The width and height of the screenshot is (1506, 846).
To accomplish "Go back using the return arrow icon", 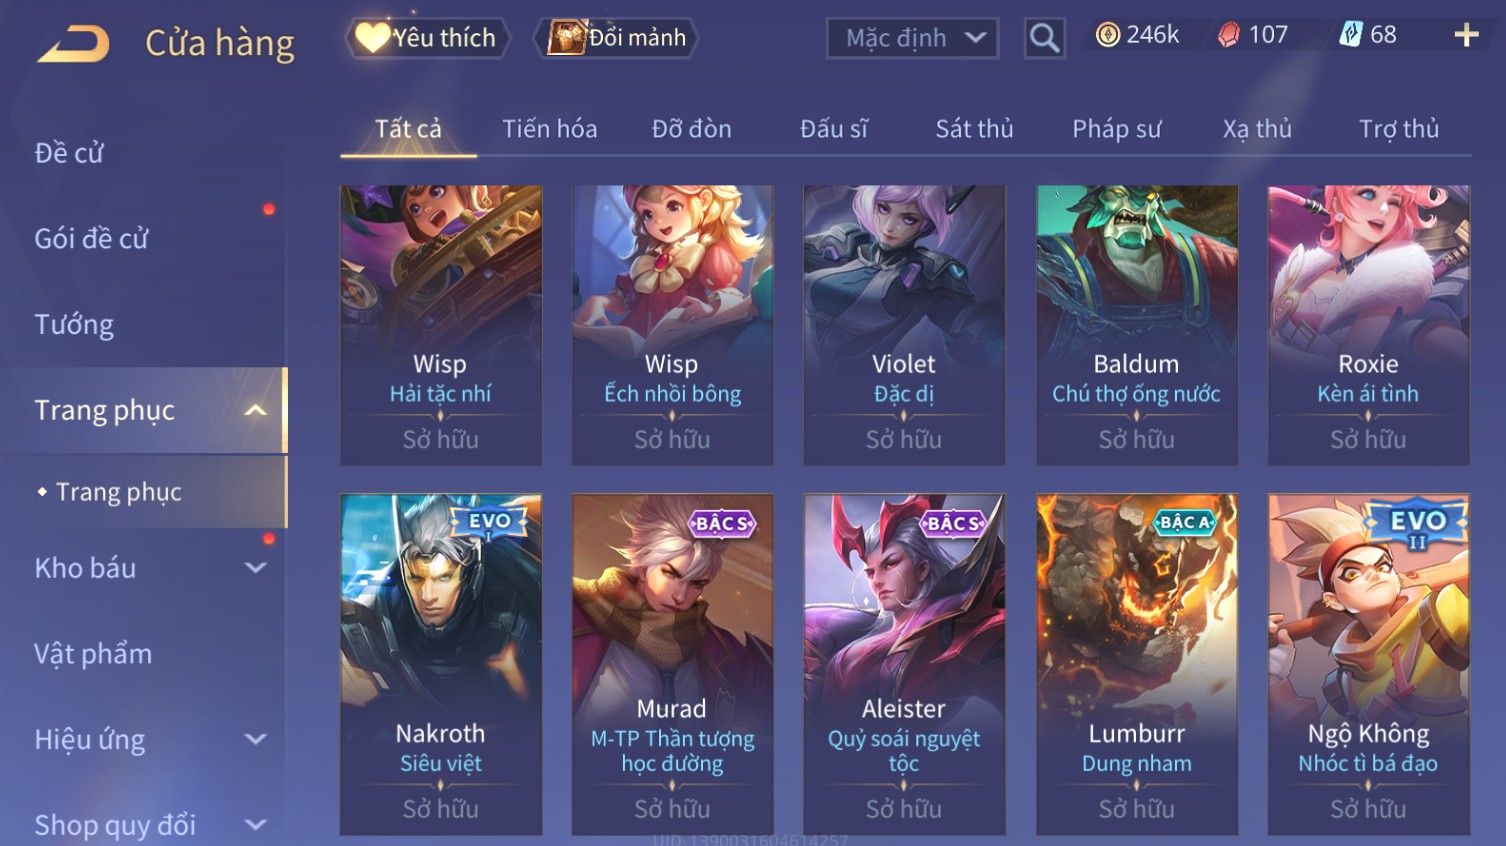I will 73,43.
